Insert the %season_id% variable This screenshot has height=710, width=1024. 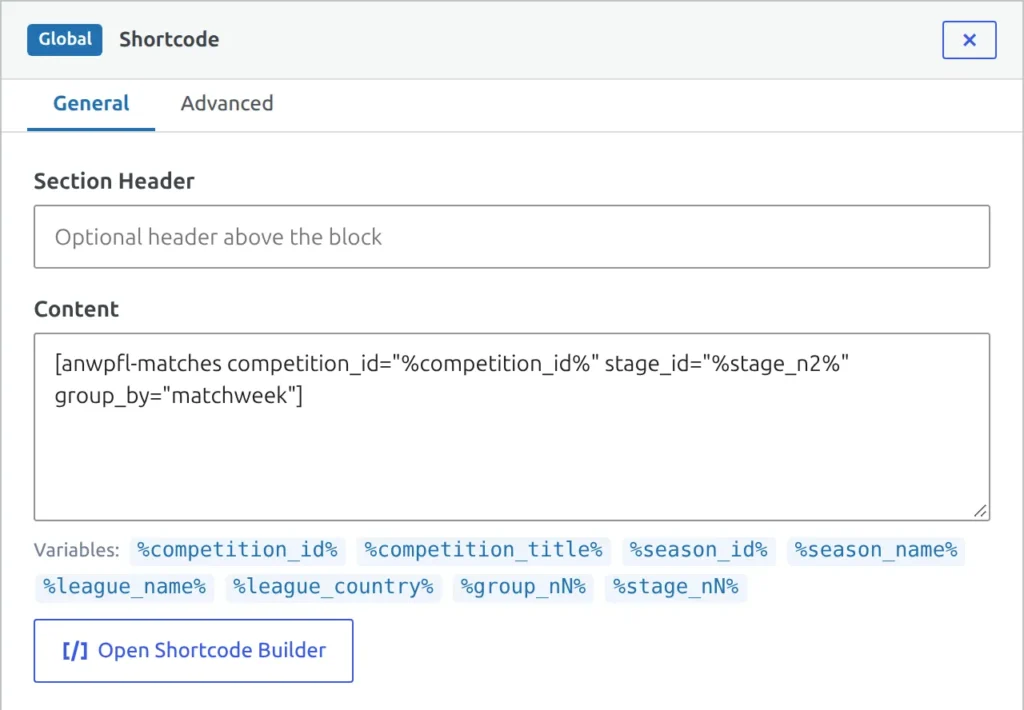tap(698, 550)
